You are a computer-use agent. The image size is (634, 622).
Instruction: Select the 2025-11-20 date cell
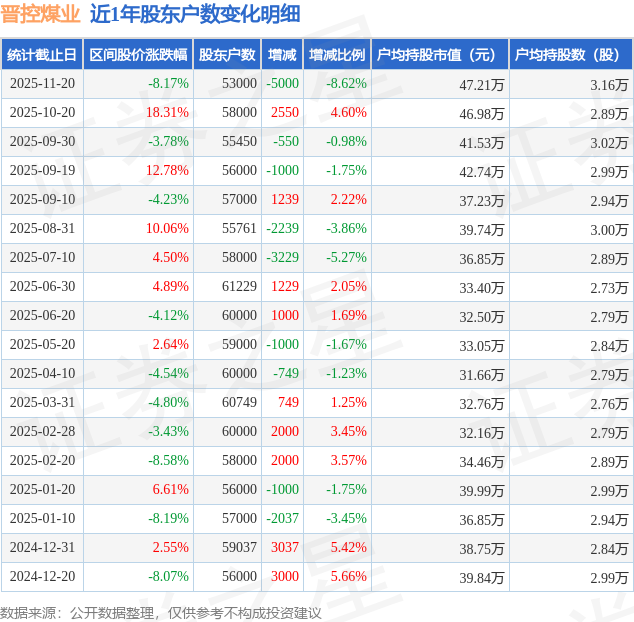click(x=41, y=84)
